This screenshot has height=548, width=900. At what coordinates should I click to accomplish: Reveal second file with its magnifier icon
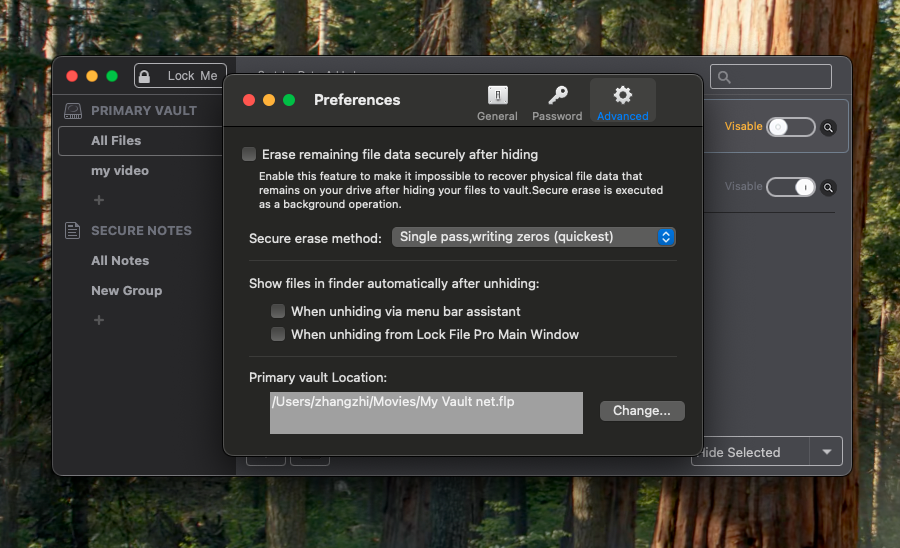828,187
